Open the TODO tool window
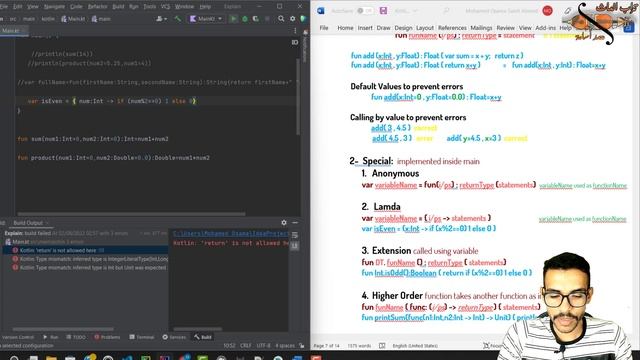 click(76, 337)
